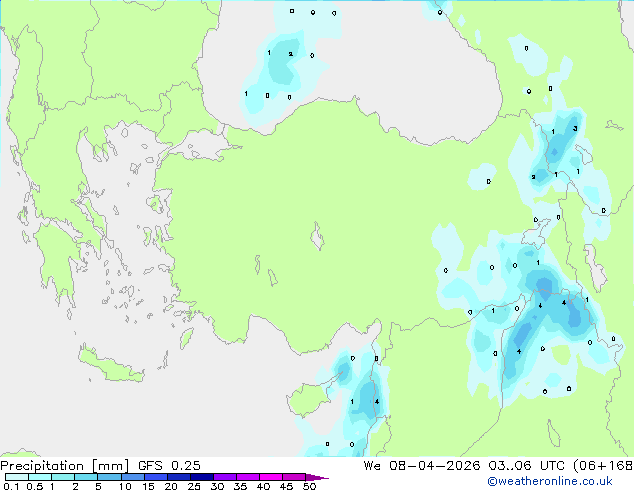Click the "(06+168" forecast run text
Image resolution: width=634 pixels, height=490 pixels.
pos(602,465)
